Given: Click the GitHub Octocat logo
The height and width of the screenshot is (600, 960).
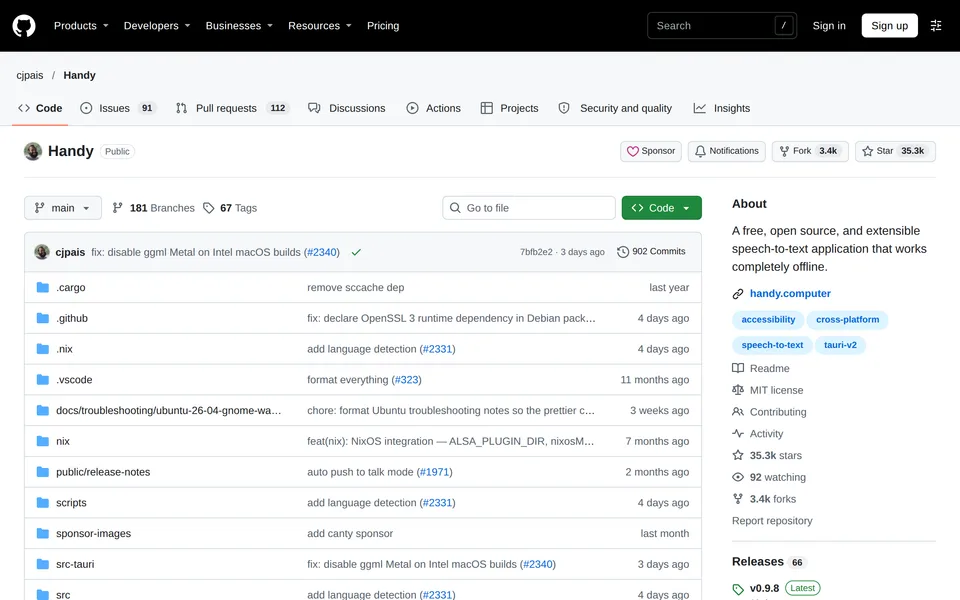Looking at the screenshot, I should (24, 26).
